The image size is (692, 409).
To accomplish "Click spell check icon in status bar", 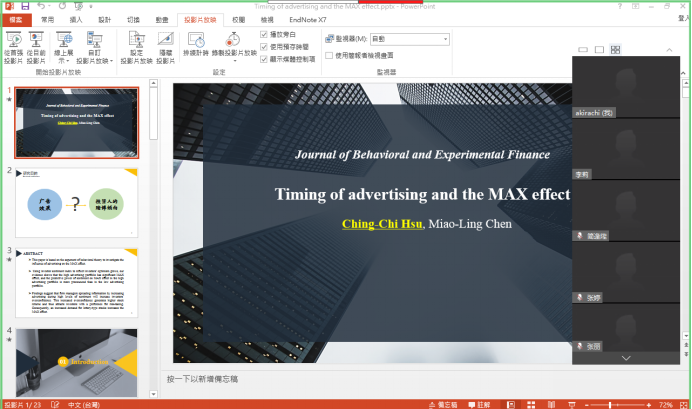I will [x=55, y=405].
